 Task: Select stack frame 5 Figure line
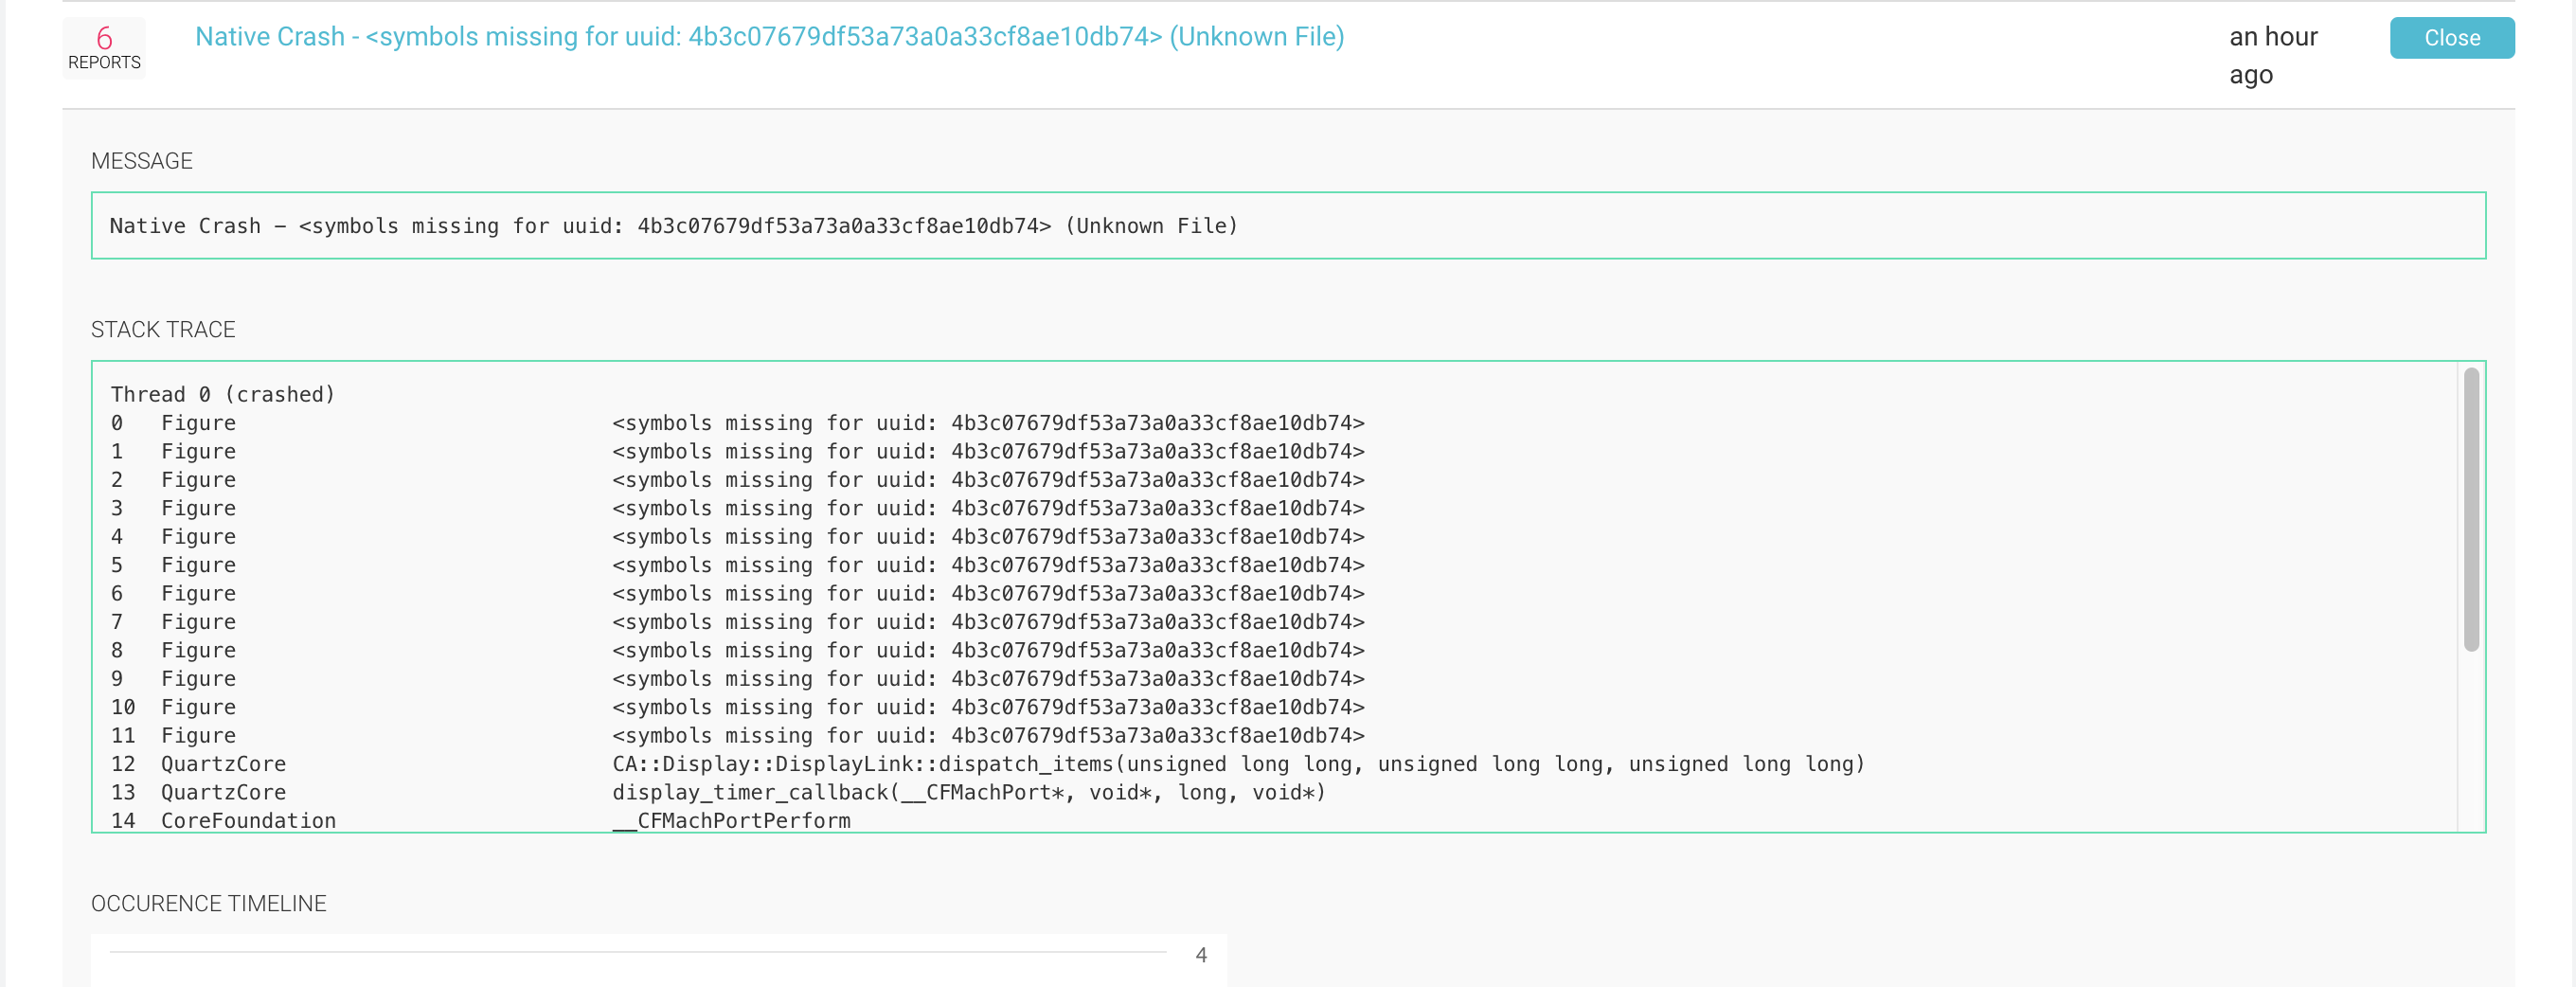click(198, 565)
